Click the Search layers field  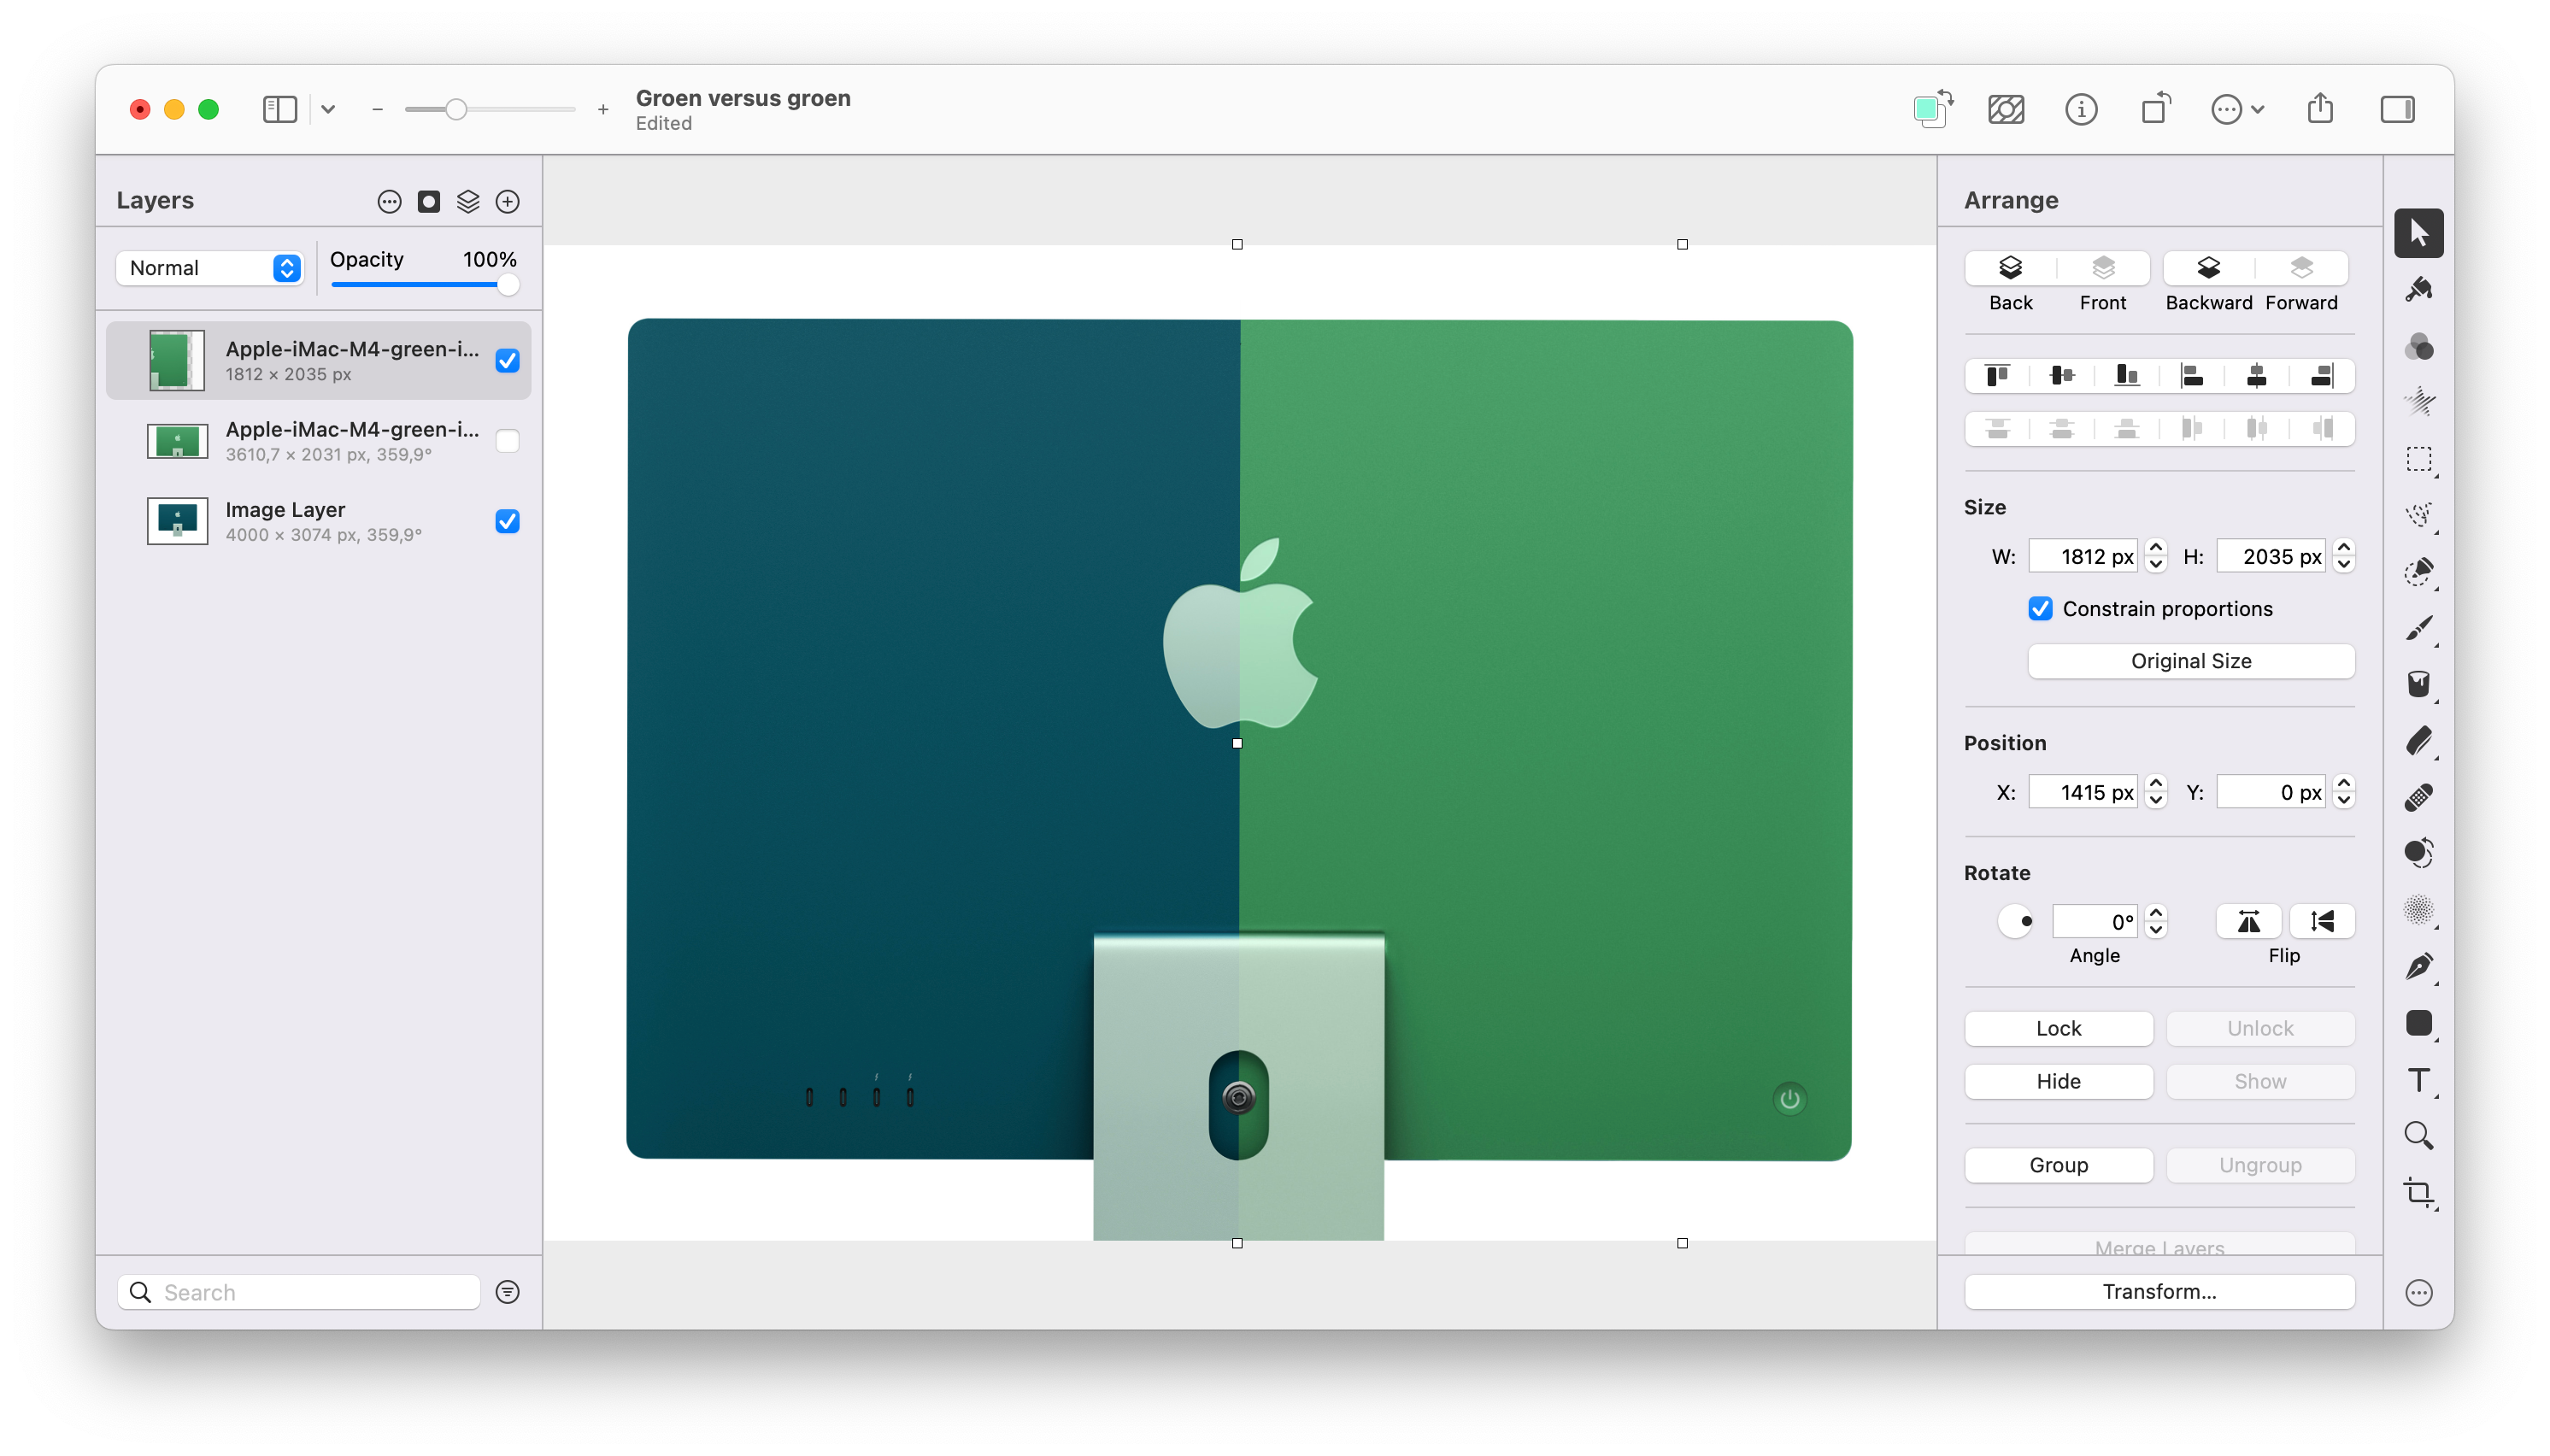[298, 1292]
